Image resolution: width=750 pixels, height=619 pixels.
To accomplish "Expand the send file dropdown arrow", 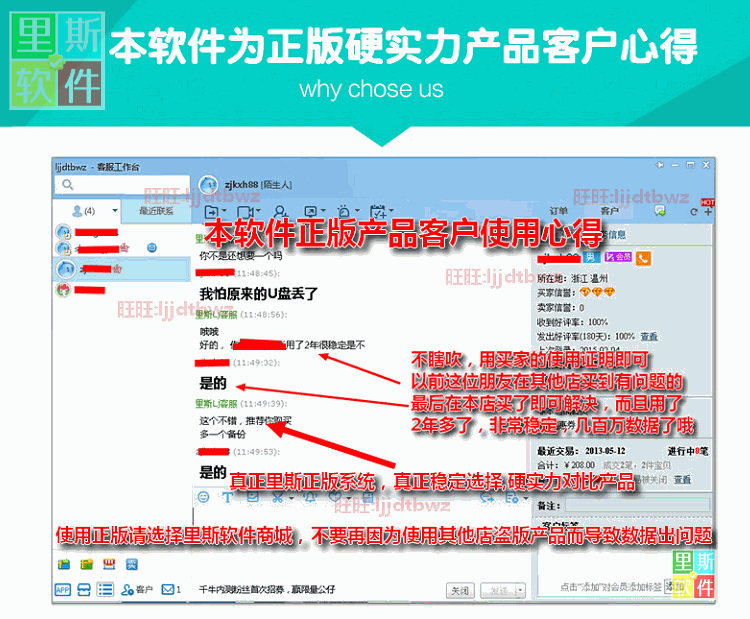I will tap(224, 211).
